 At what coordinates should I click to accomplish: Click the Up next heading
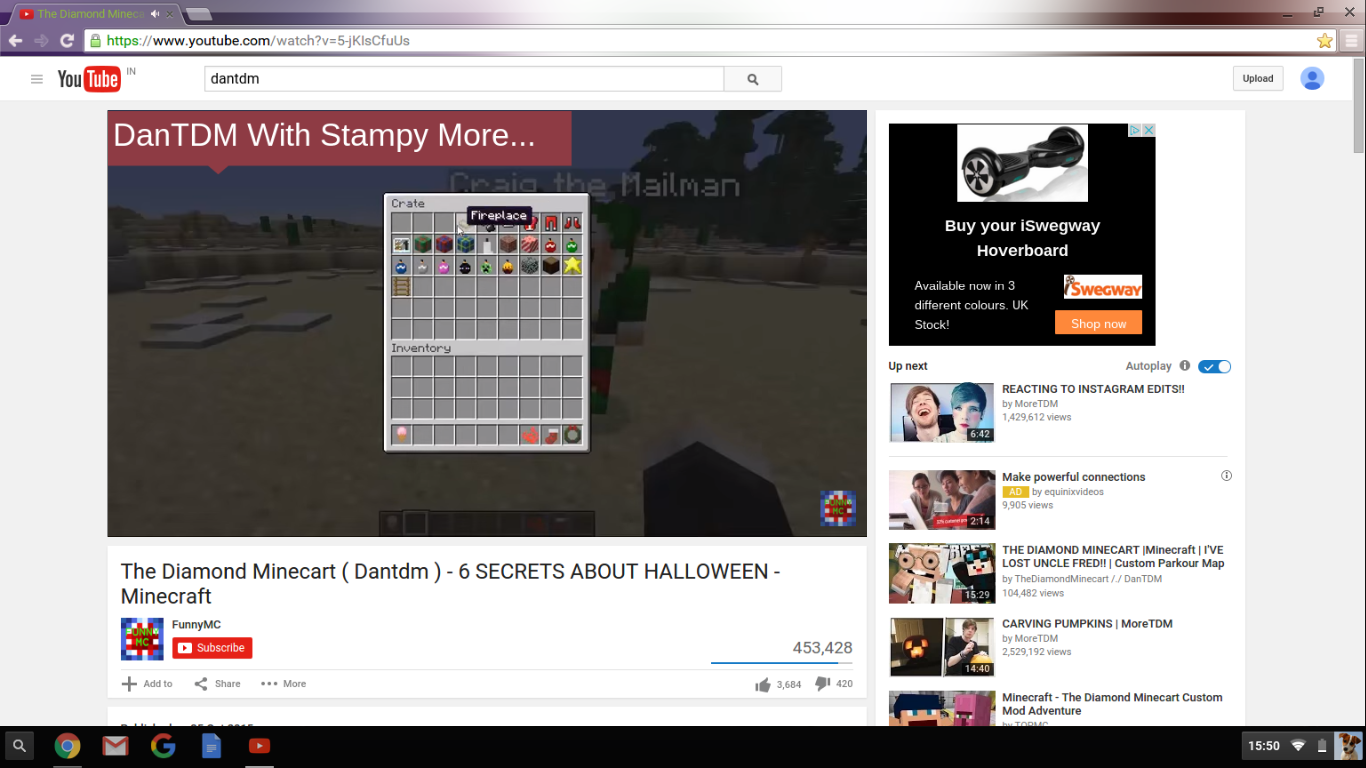(908, 366)
